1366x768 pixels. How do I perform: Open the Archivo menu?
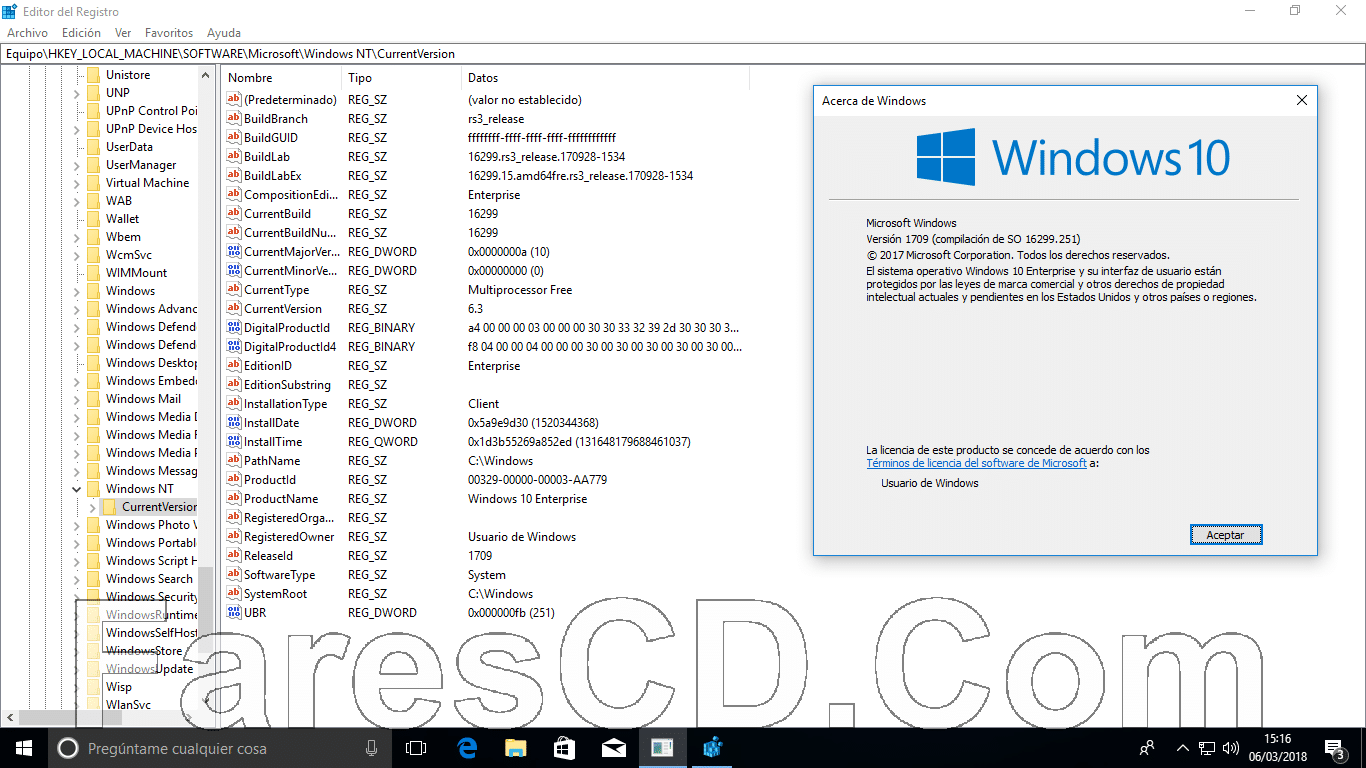point(27,33)
